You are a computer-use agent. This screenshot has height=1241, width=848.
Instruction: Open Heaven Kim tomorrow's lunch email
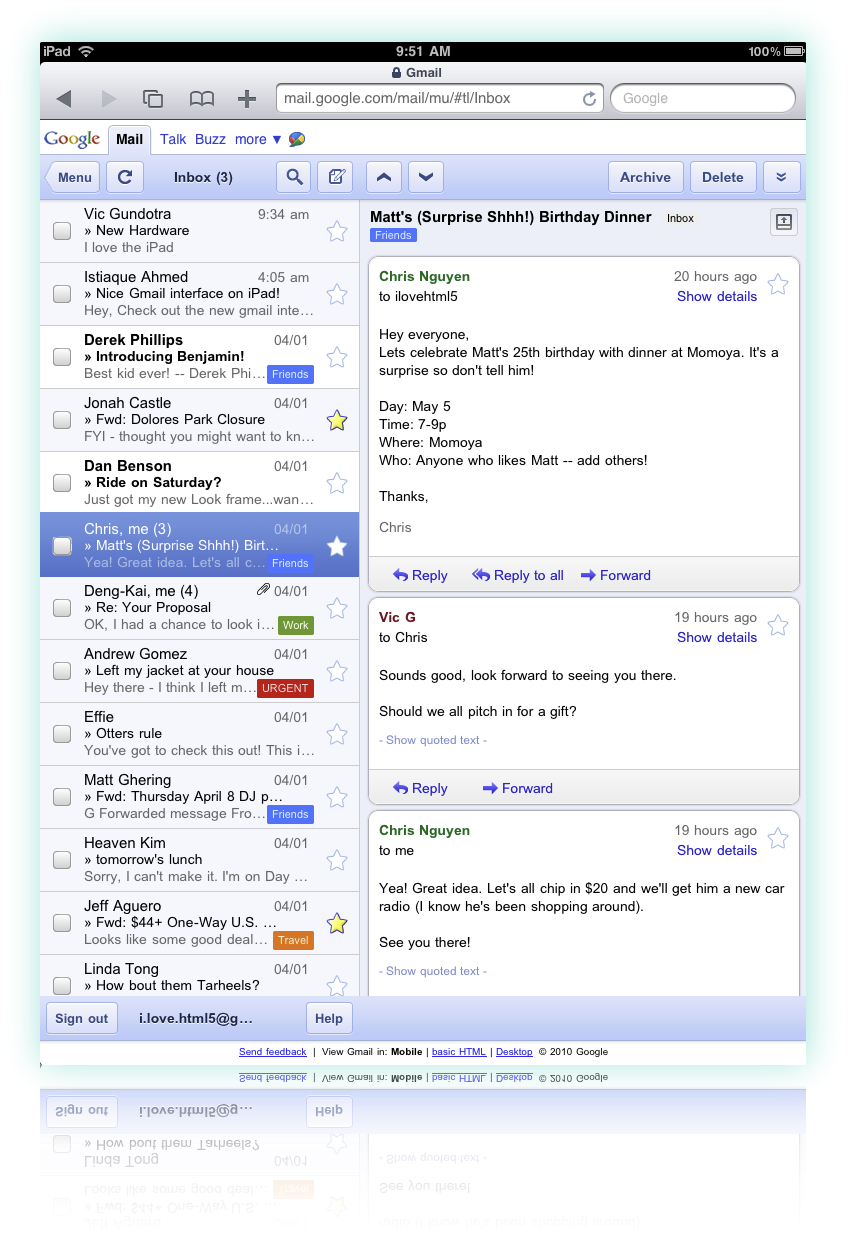click(199, 860)
